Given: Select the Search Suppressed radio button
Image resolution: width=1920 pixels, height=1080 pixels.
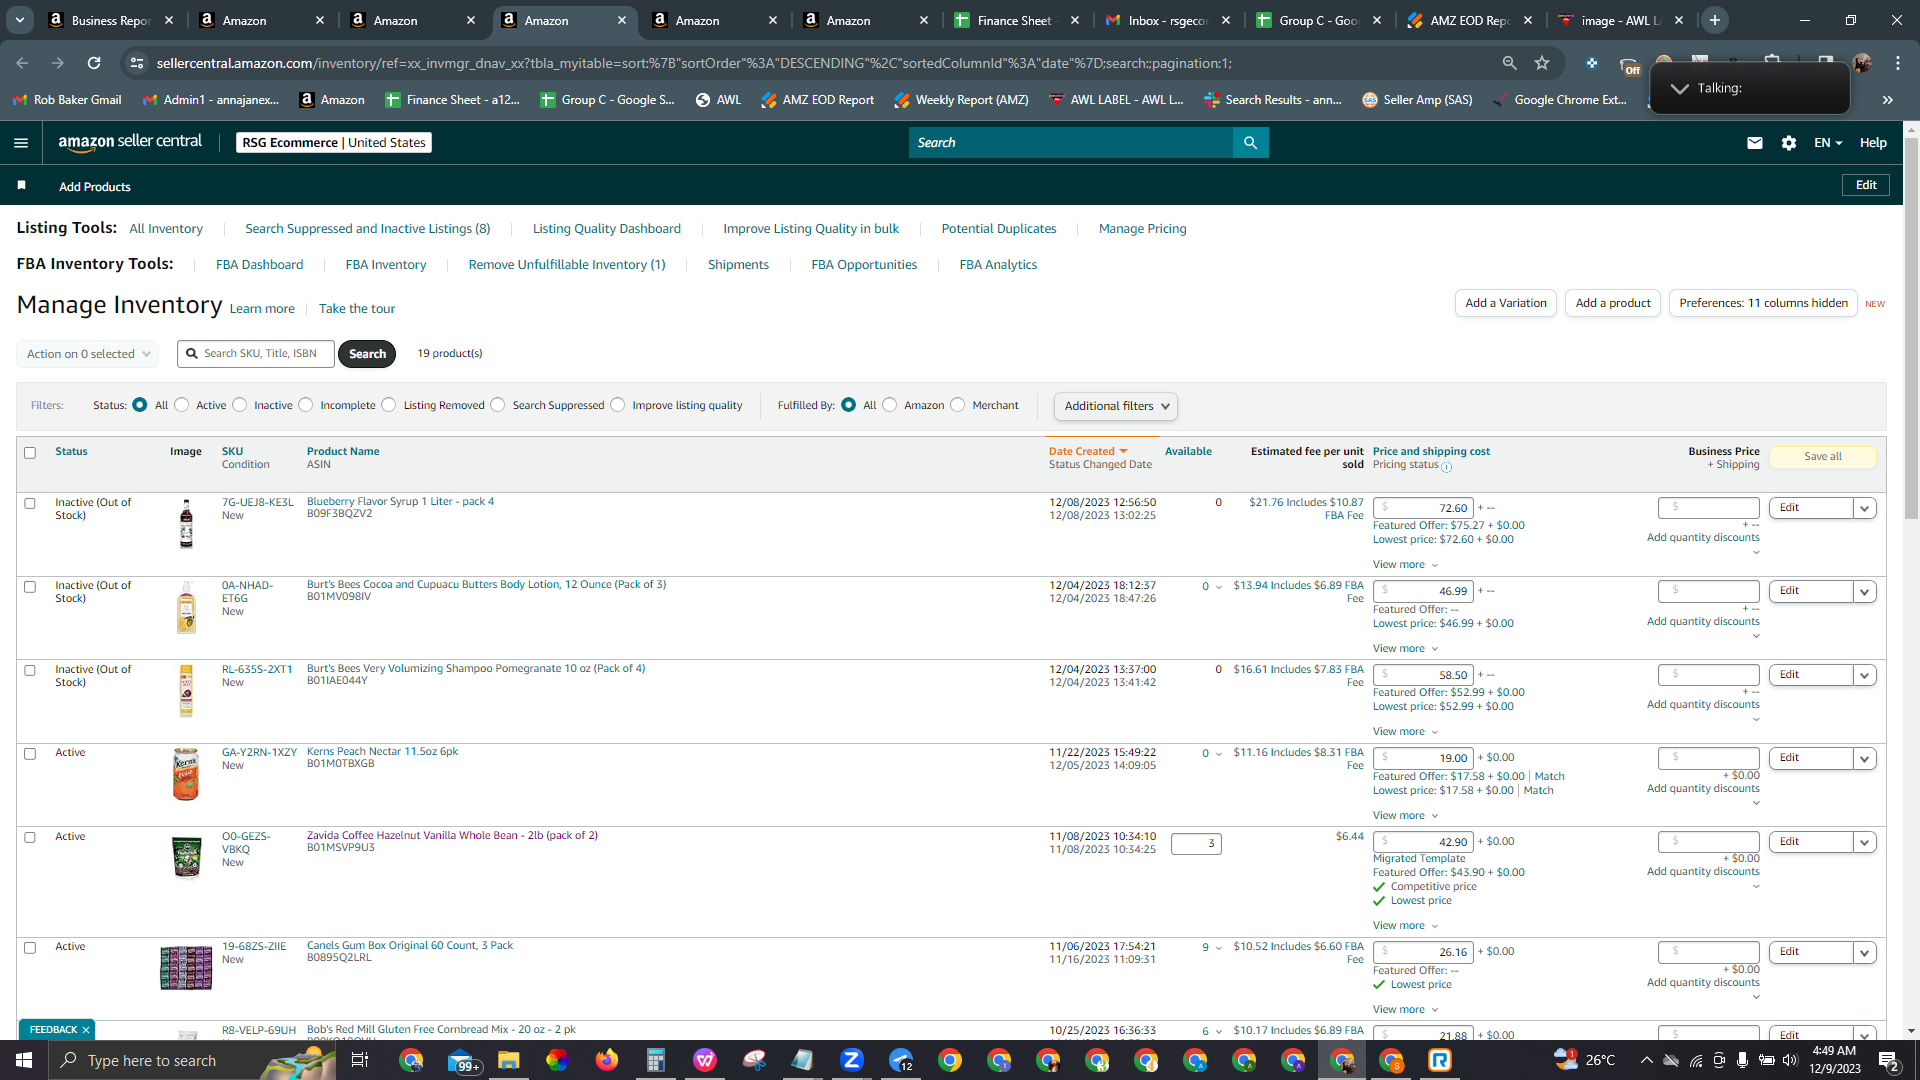Looking at the screenshot, I should coord(498,405).
